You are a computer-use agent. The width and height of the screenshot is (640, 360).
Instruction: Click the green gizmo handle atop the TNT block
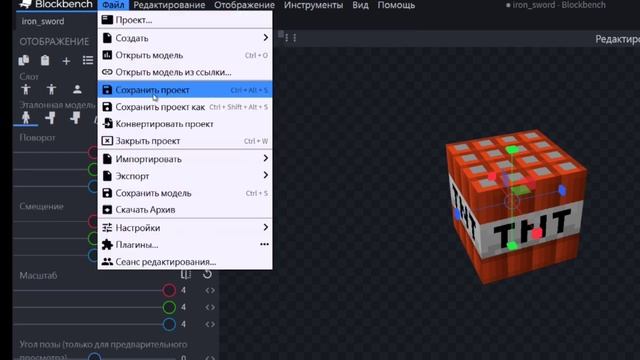[x=512, y=150]
